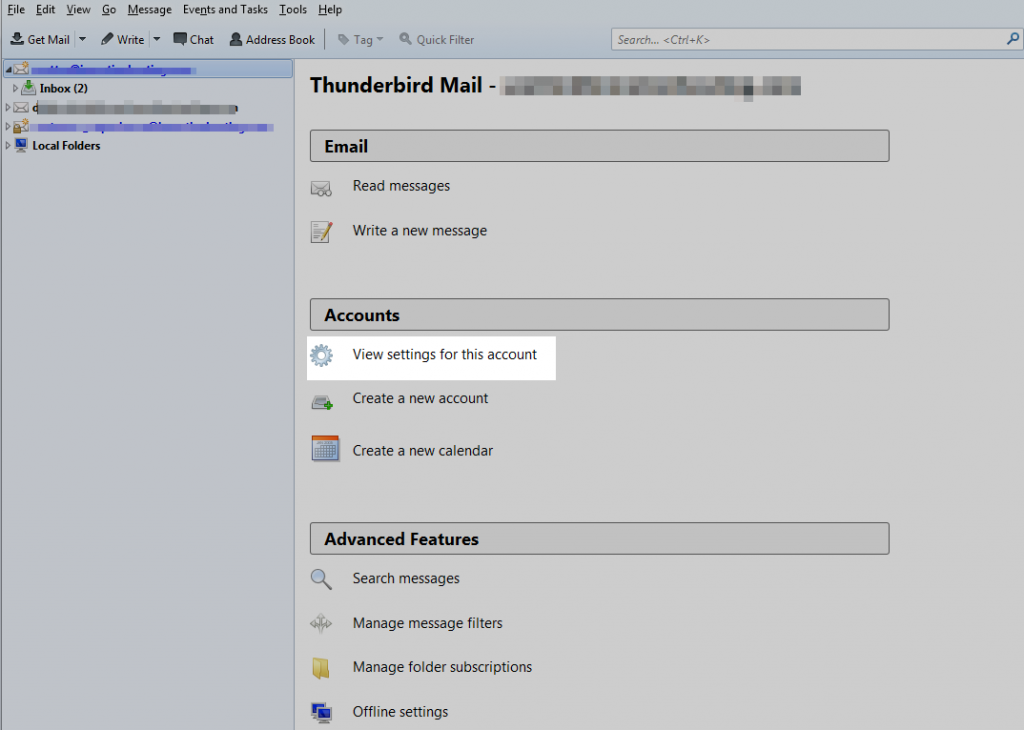1024x730 pixels.
Task: Open the Events and Tasks menu
Action: (x=225, y=9)
